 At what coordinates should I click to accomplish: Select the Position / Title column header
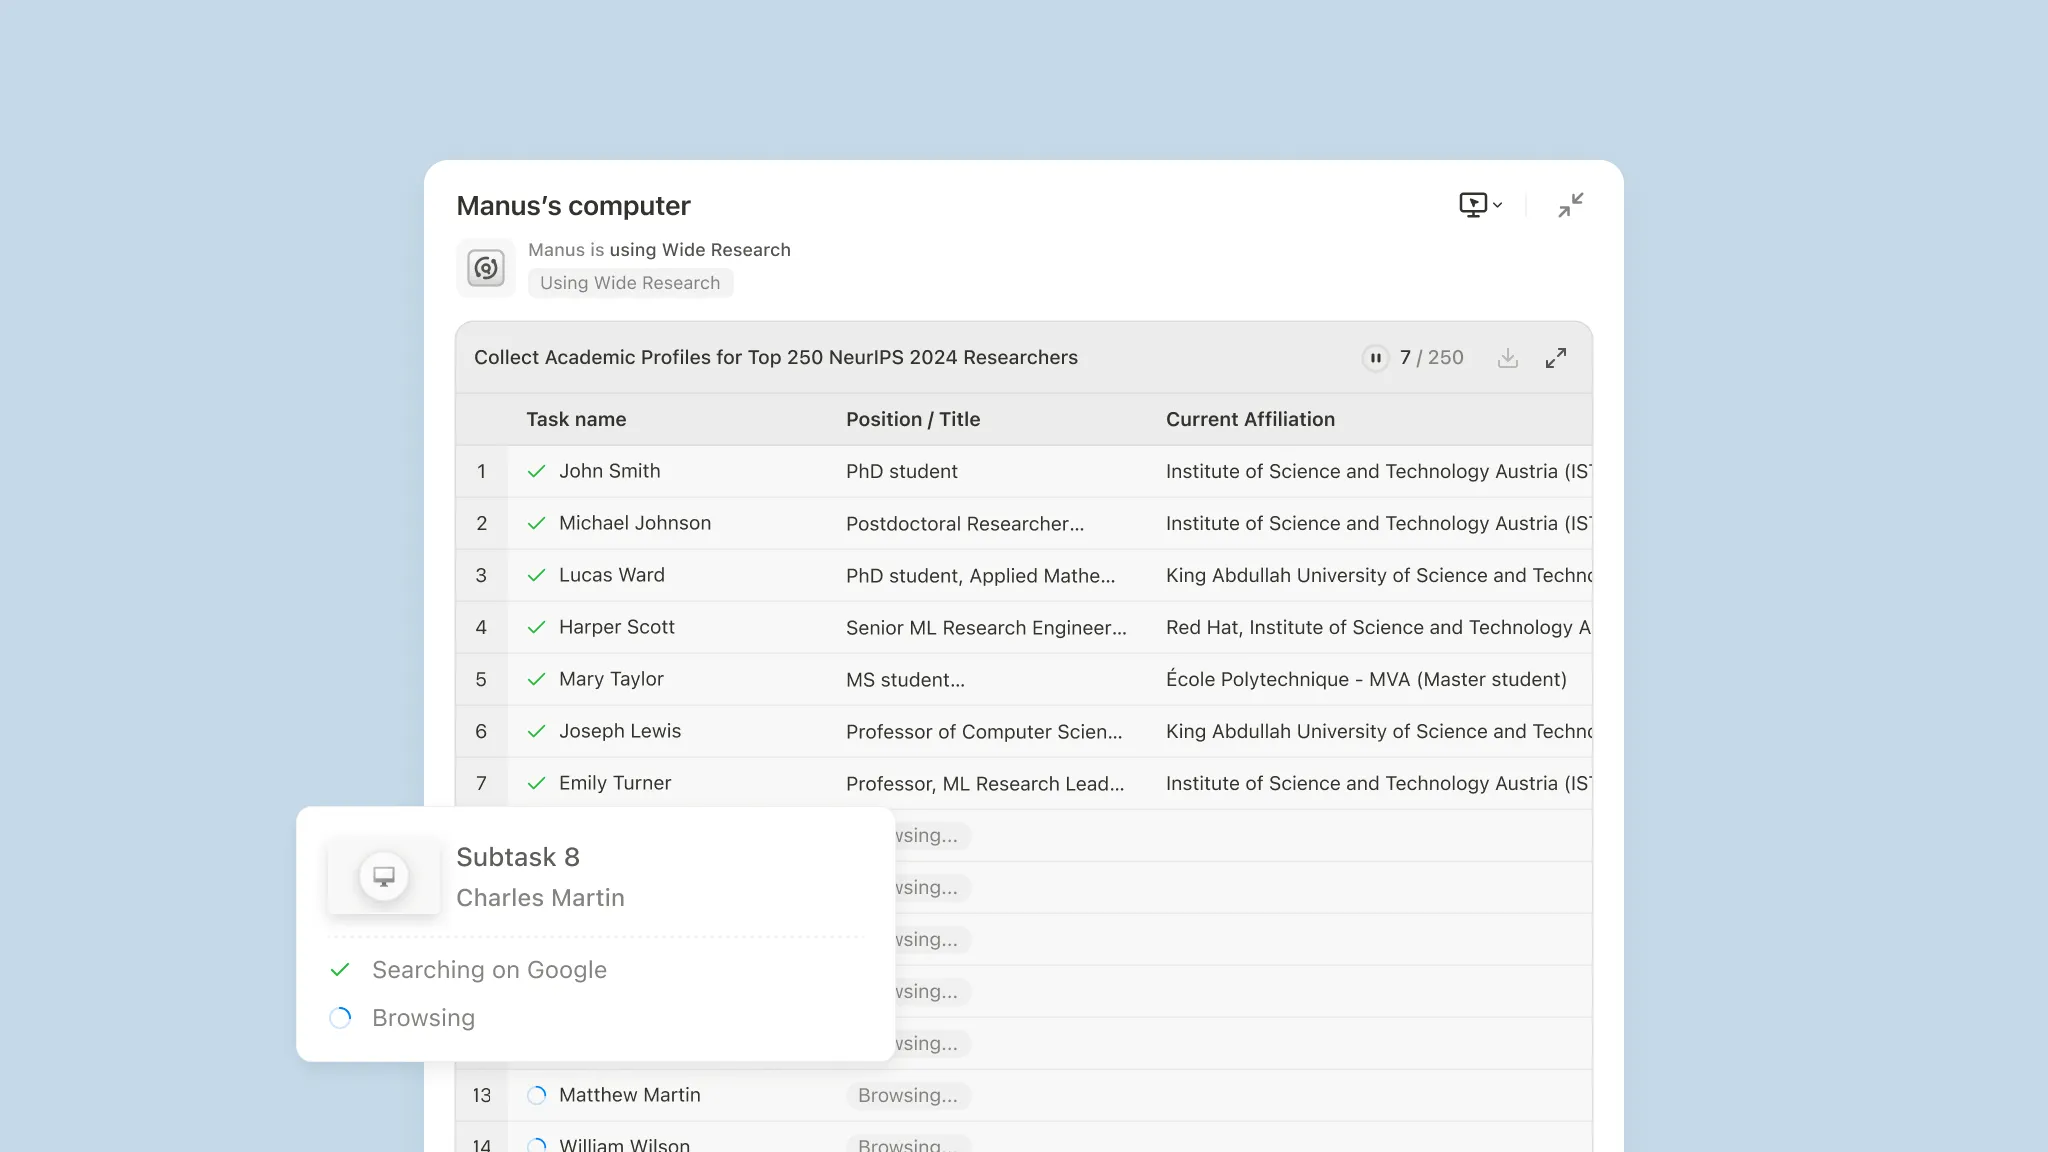[x=913, y=419]
